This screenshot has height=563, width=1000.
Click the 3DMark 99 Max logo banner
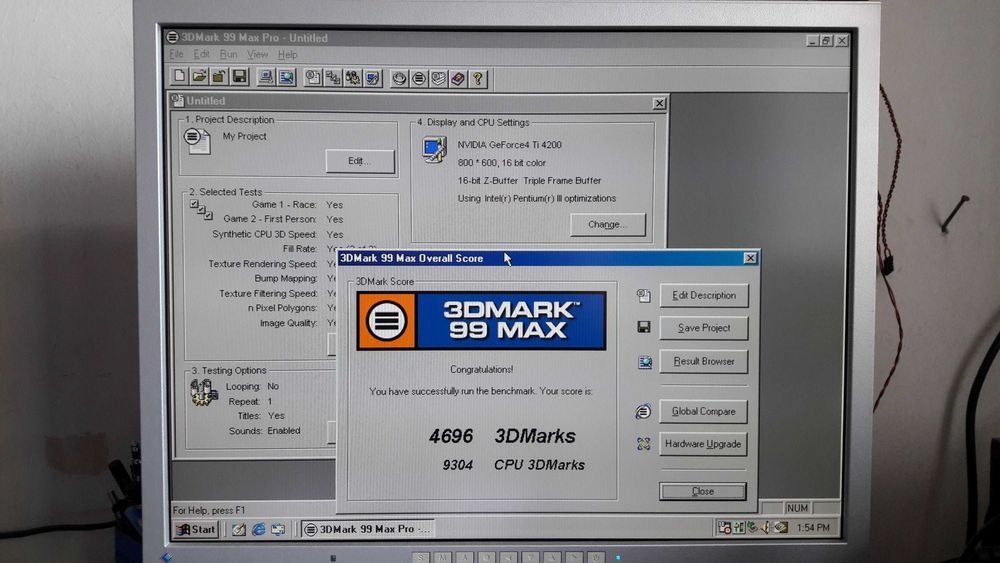pos(481,321)
